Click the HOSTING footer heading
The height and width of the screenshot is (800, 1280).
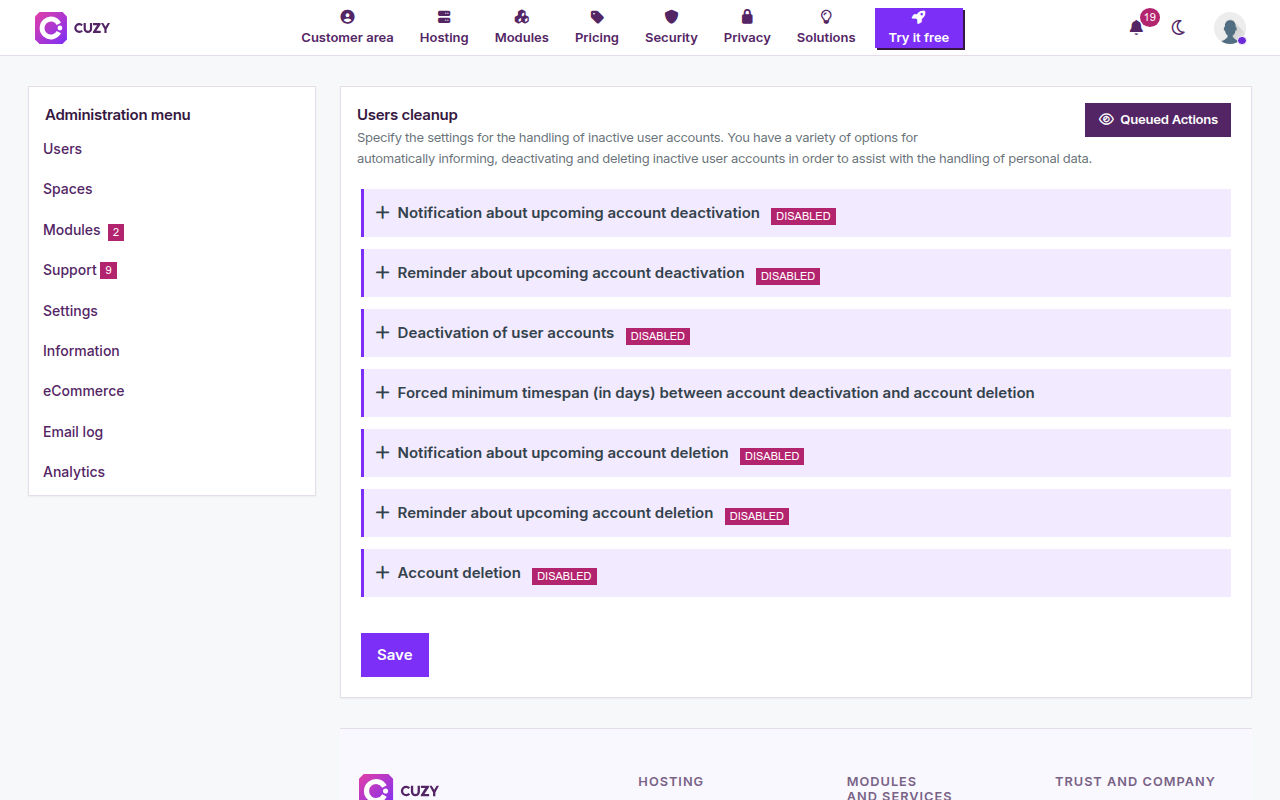coord(671,782)
